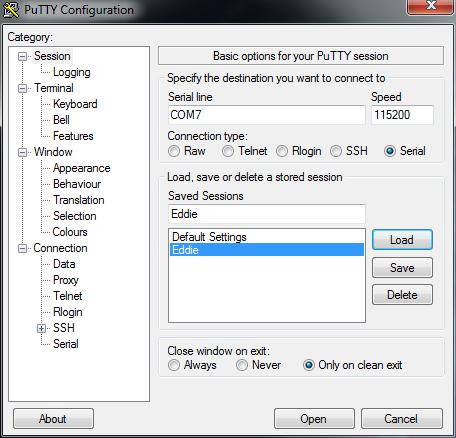Open the Session category
This screenshot has height=438, width=456.
pos(52,56)
